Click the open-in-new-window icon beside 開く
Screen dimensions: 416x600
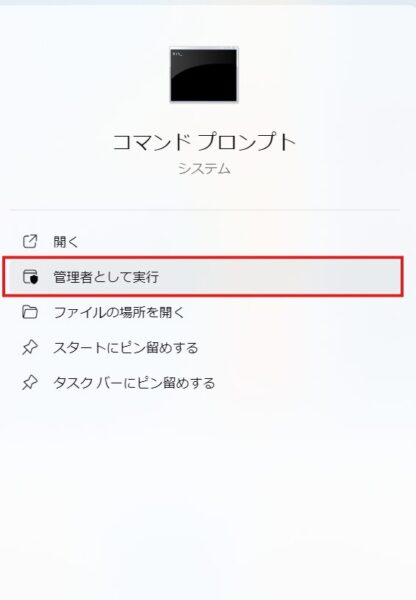pyautogui.click(x=30, y=241)
